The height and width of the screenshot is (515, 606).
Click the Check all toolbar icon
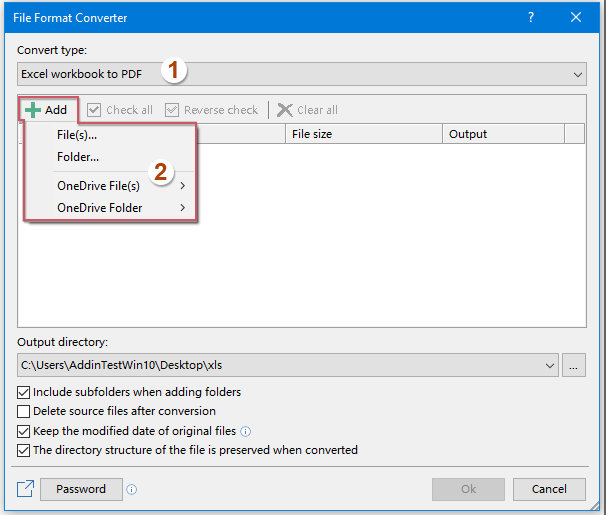click(95, 110)
